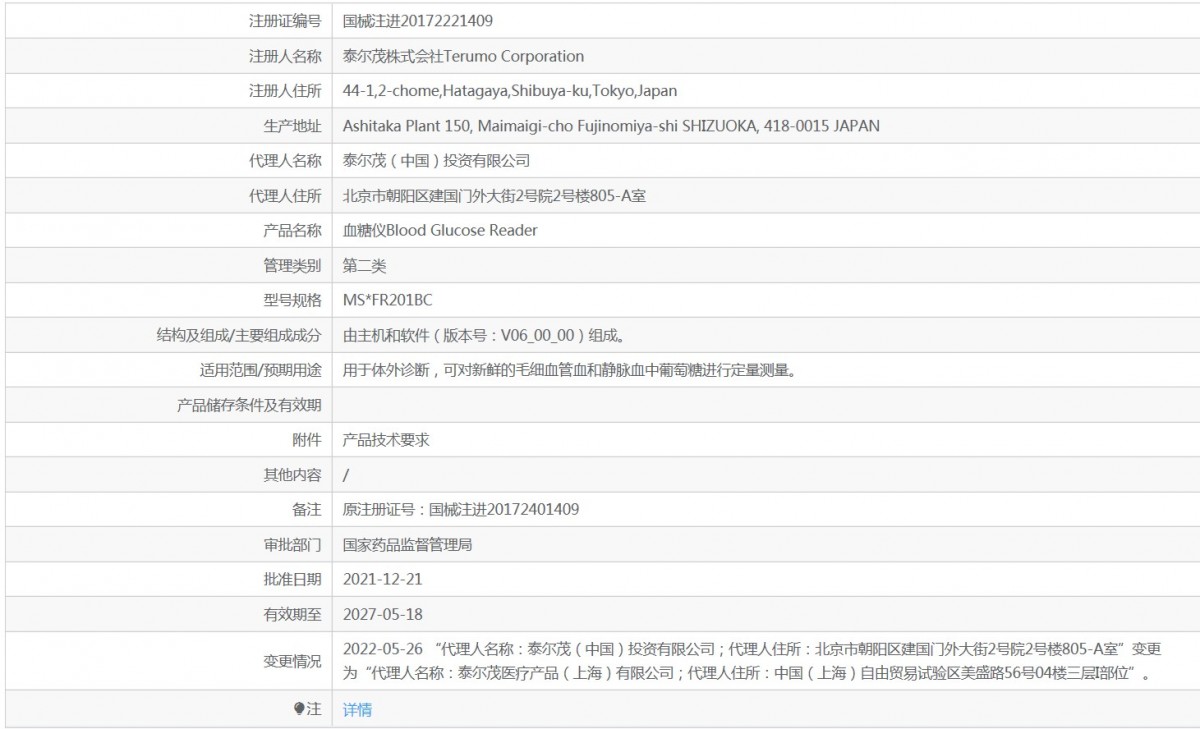Viewport: 1200px width, 729px height.
Task: Select 国家药品监督管理局 approval department
Action: (x=407, y=545)
